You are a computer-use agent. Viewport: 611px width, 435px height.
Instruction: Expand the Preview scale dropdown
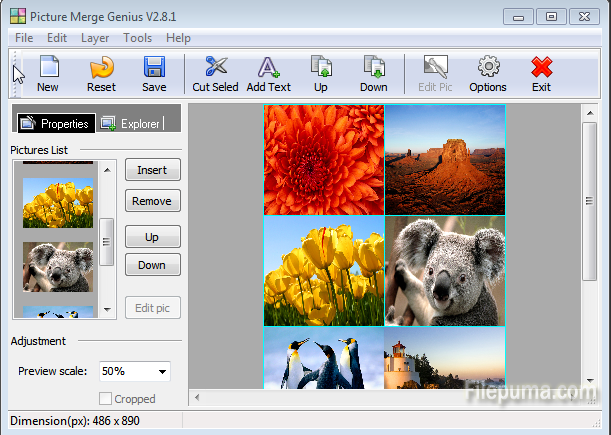[x=161, y=371]
